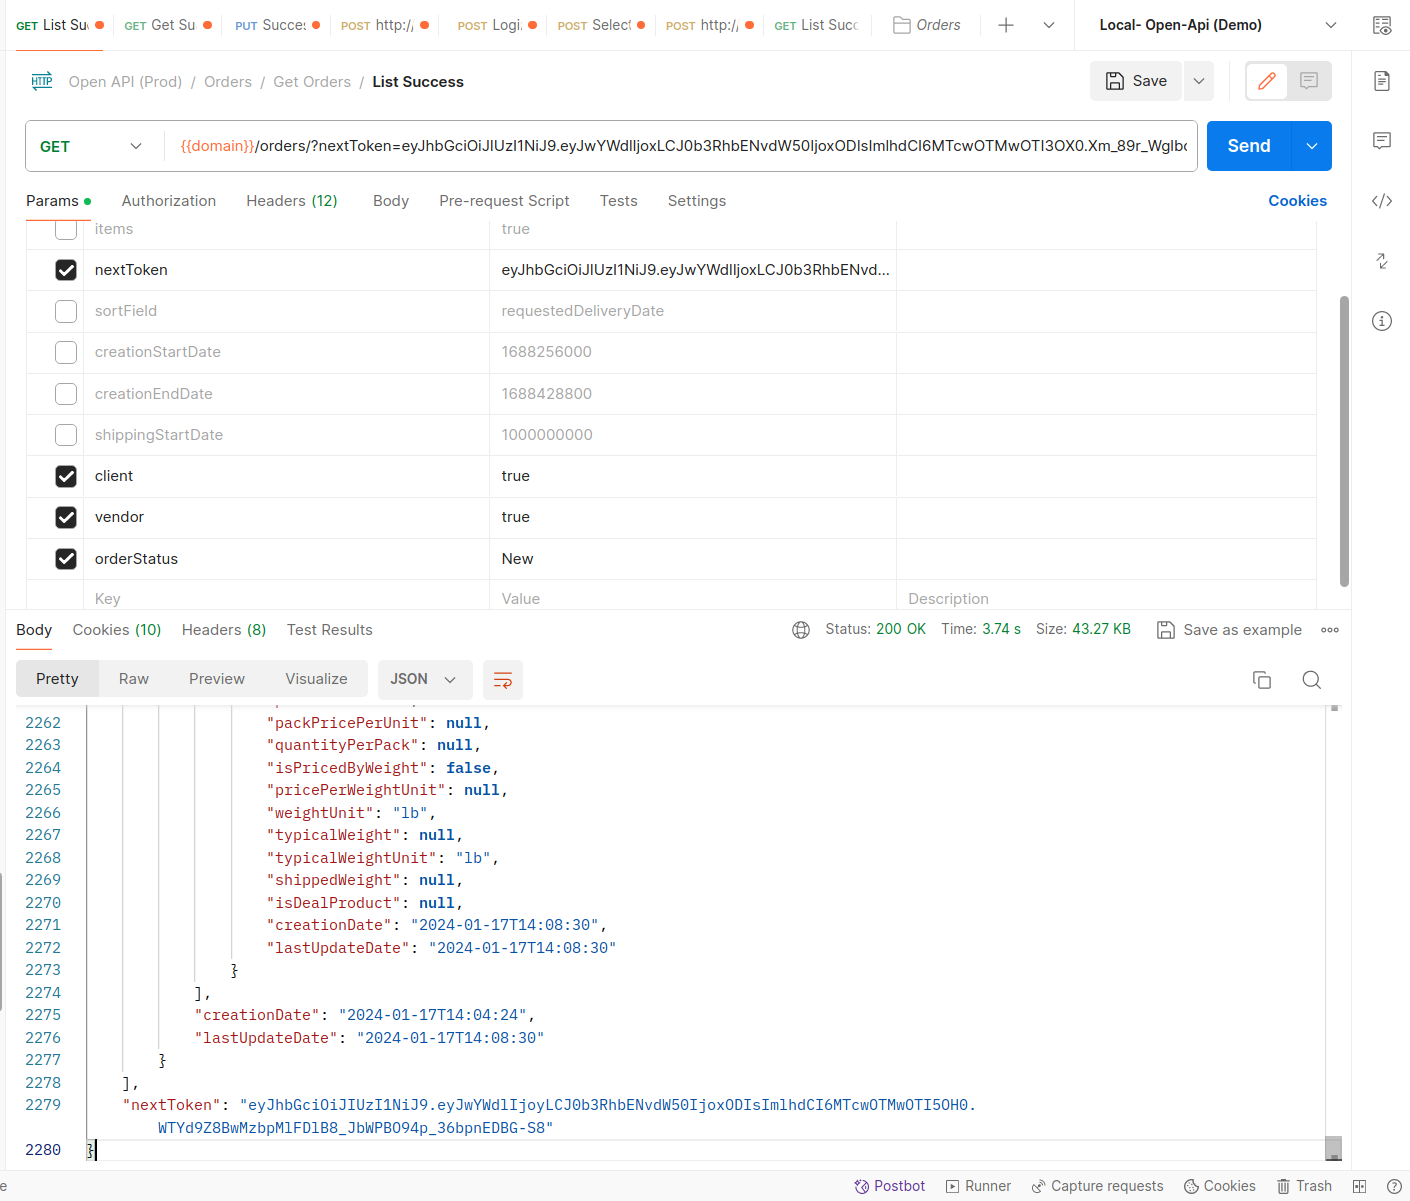Open the request Info sidebar icon
Viewport: 1410px width, 1201px height.
[1381, 321]
